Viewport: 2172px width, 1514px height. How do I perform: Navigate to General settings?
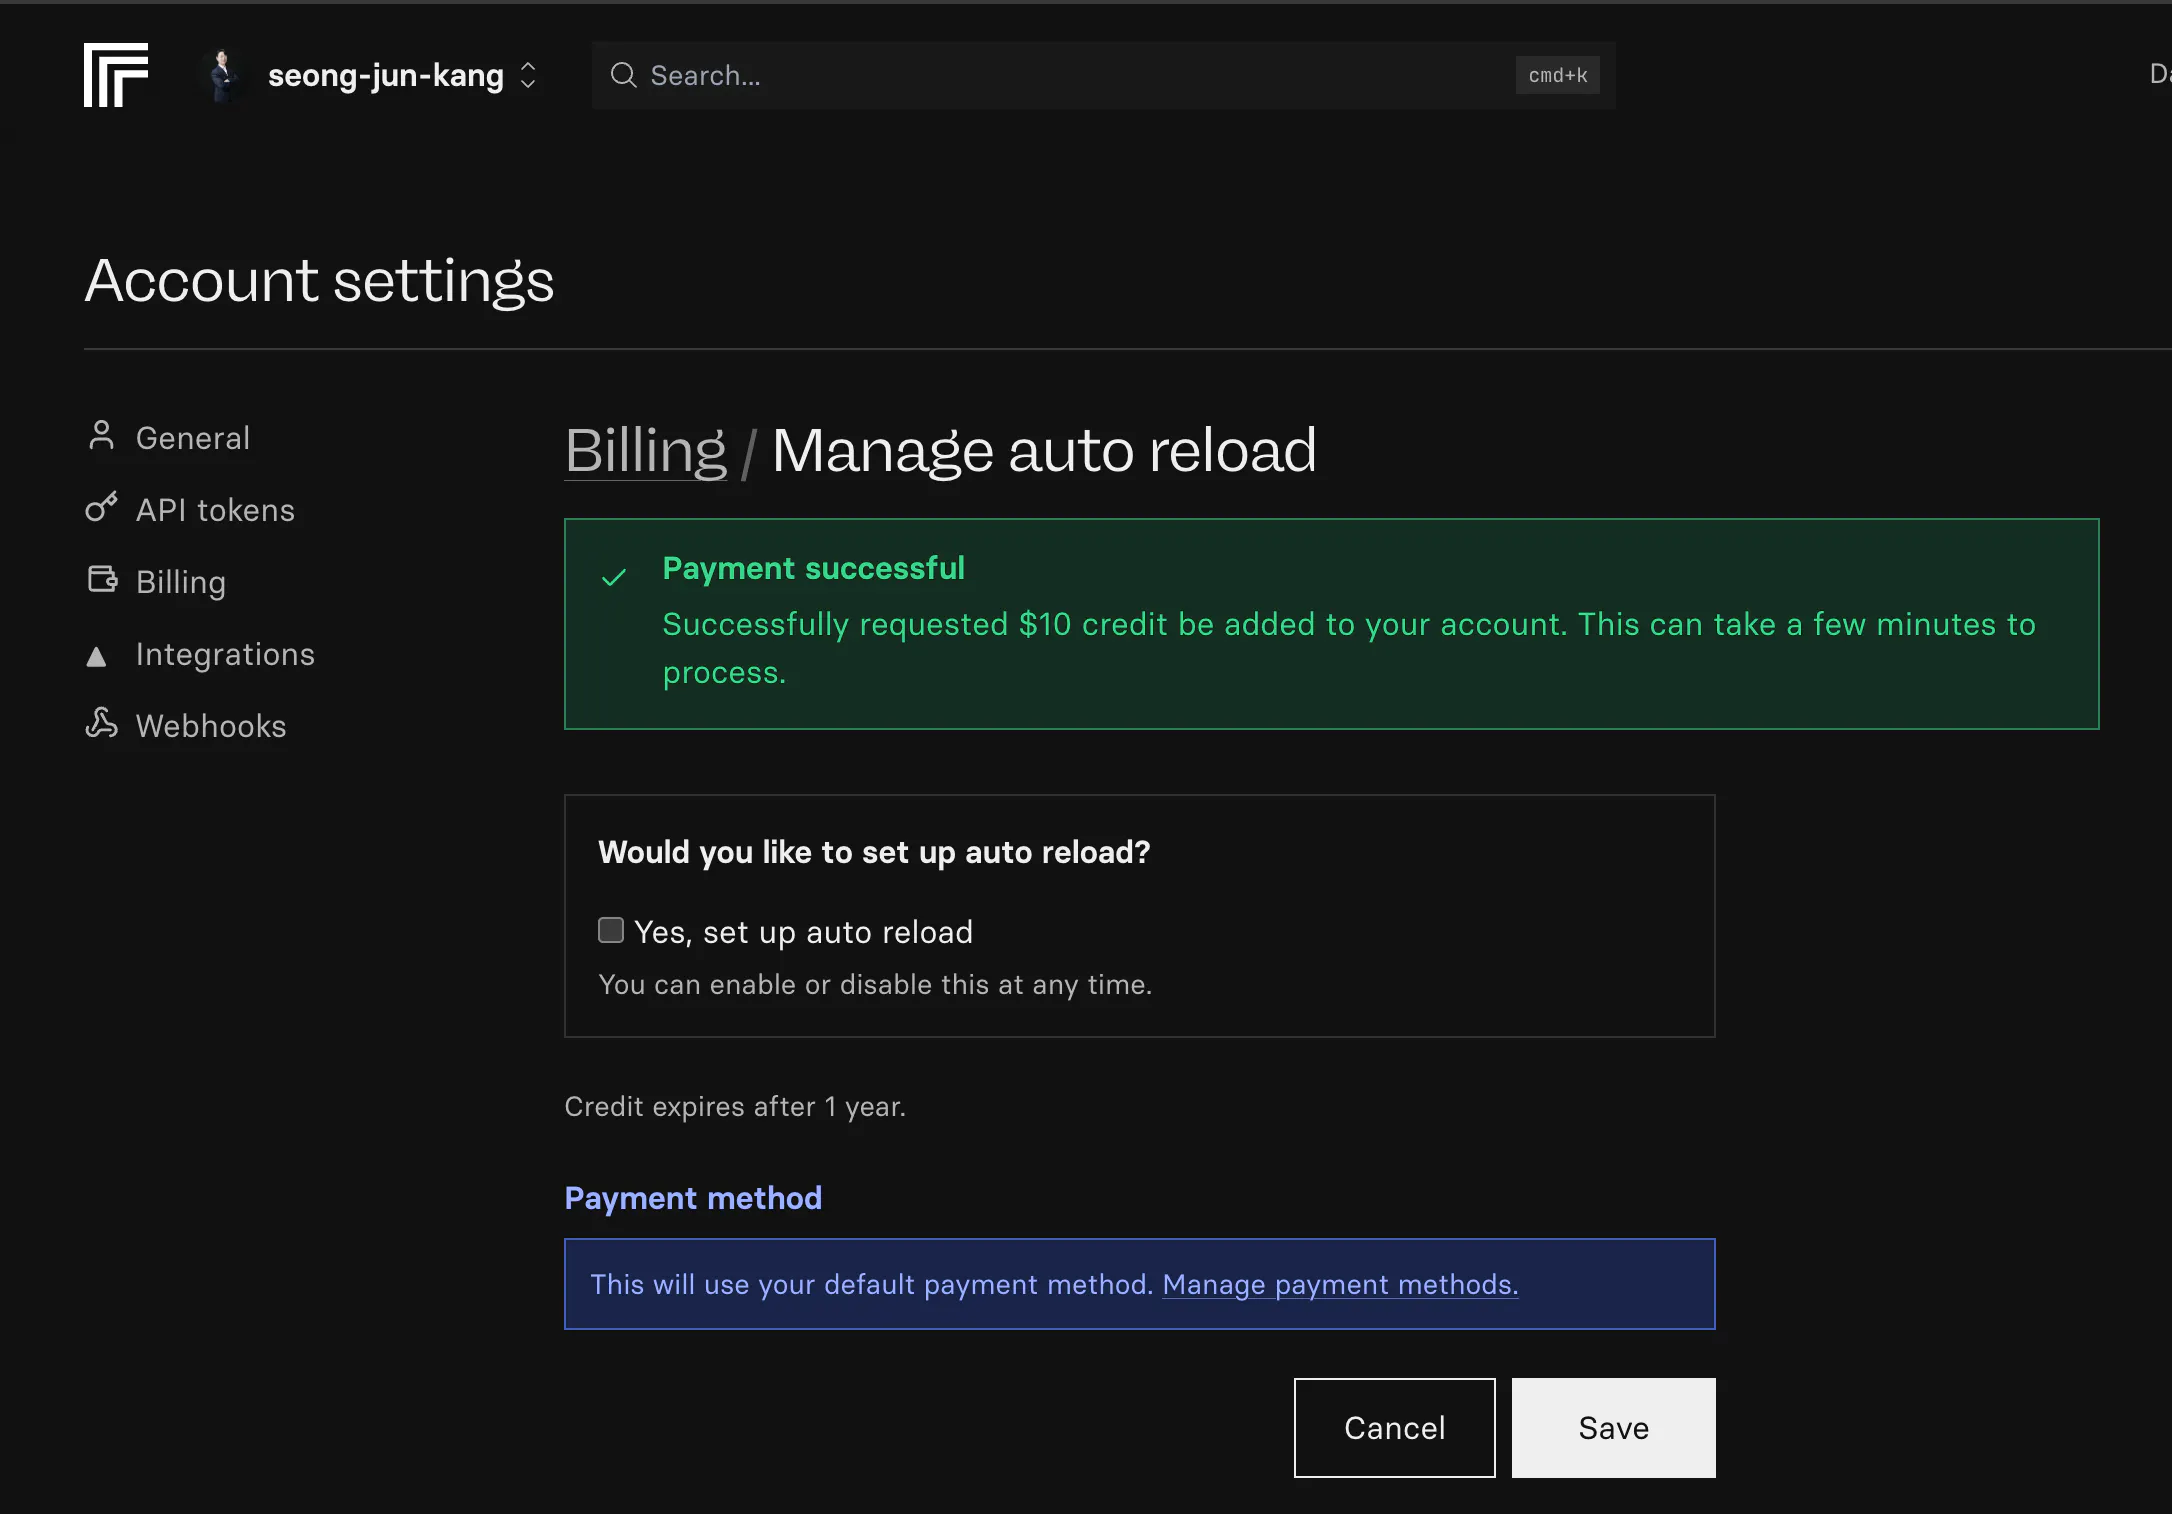point(192,436)
